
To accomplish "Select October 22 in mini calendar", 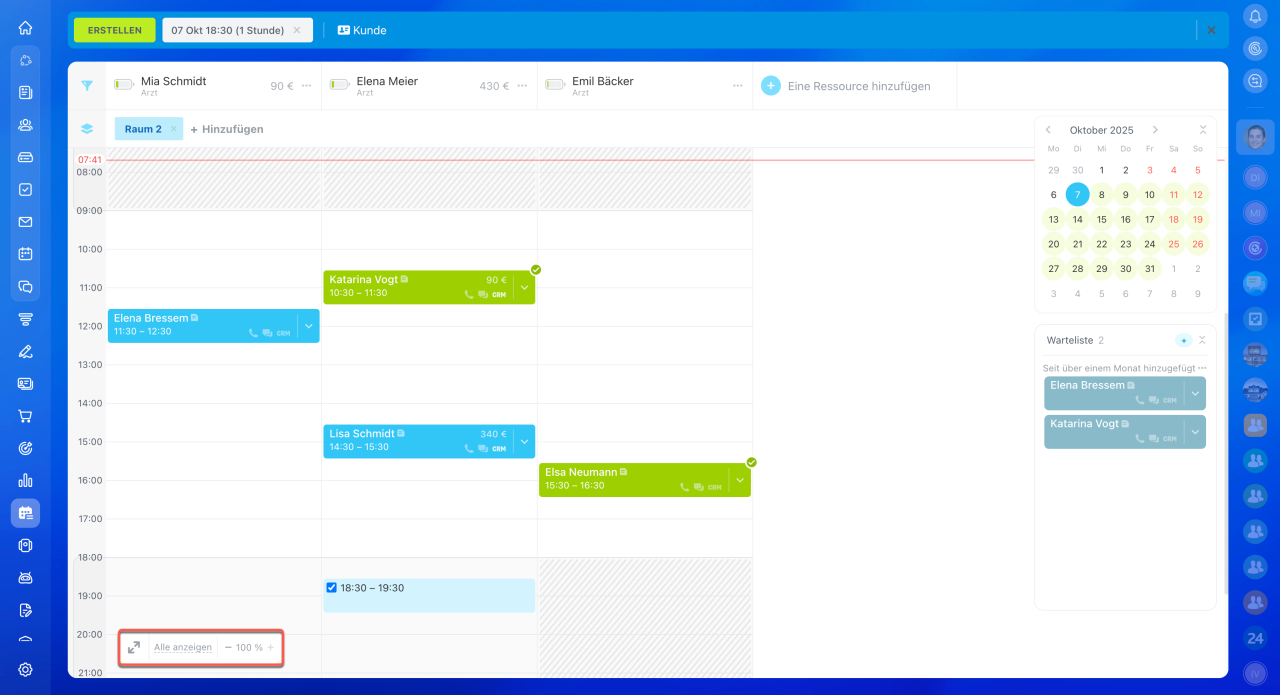I will pos(1101,244).
